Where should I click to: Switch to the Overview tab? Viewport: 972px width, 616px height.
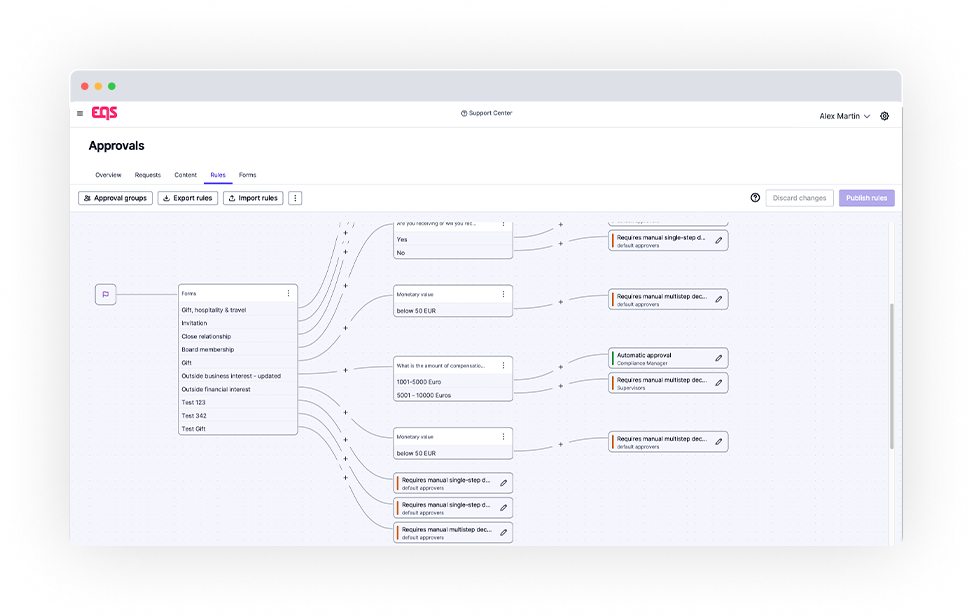pyautogui.click(x=108, y=175)
